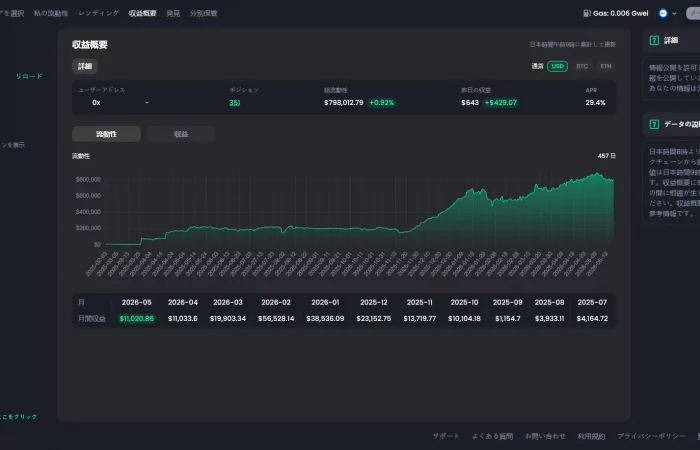Viewport: 700px width, 450px height.
Task: Click the 2025-07 month header
Action: [x=592, y=302]
